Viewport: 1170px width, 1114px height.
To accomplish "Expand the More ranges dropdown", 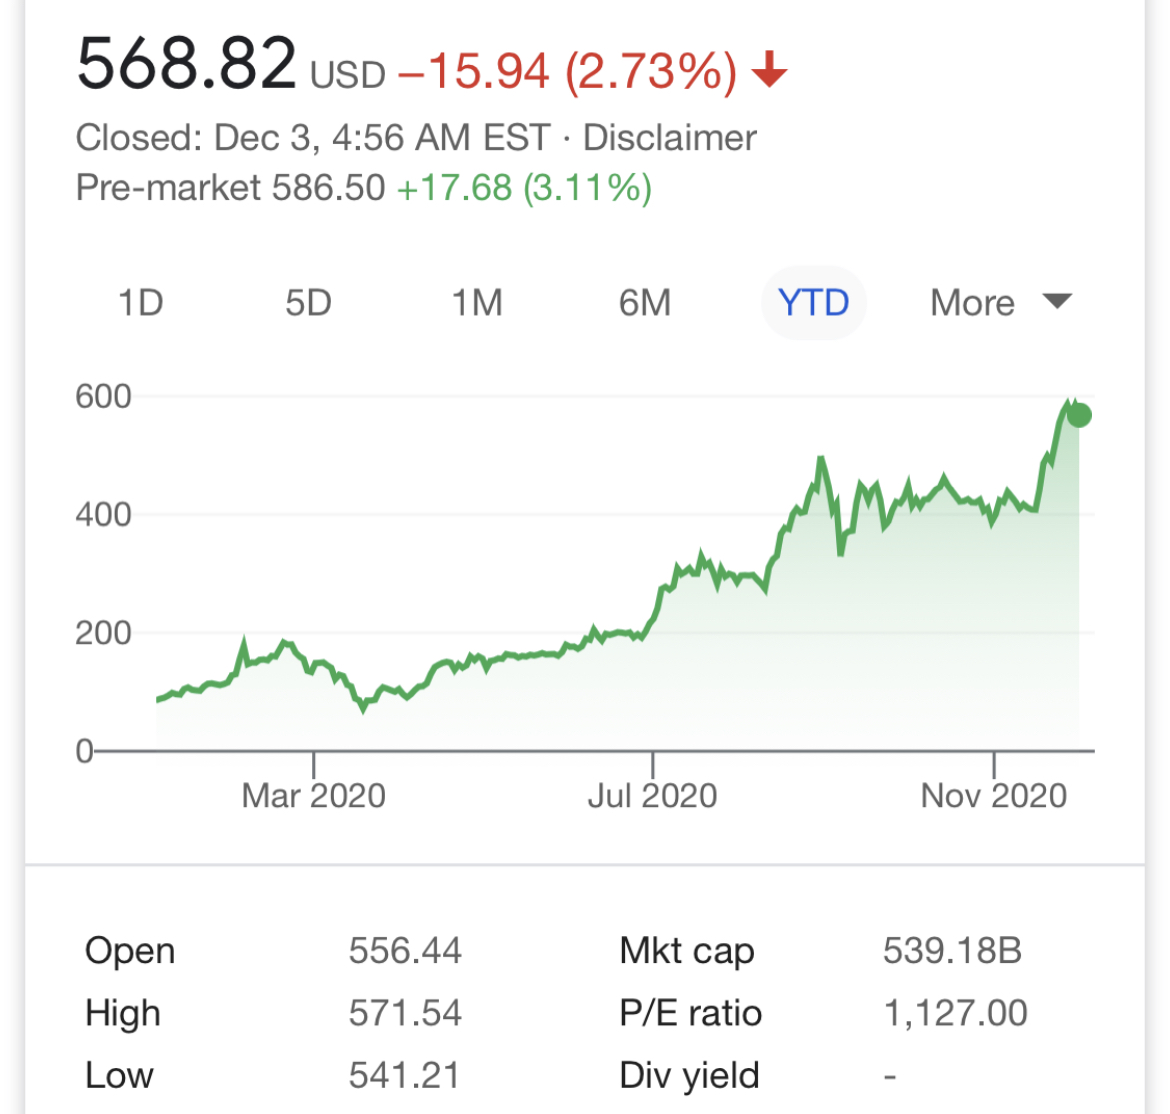I will 972,302.
